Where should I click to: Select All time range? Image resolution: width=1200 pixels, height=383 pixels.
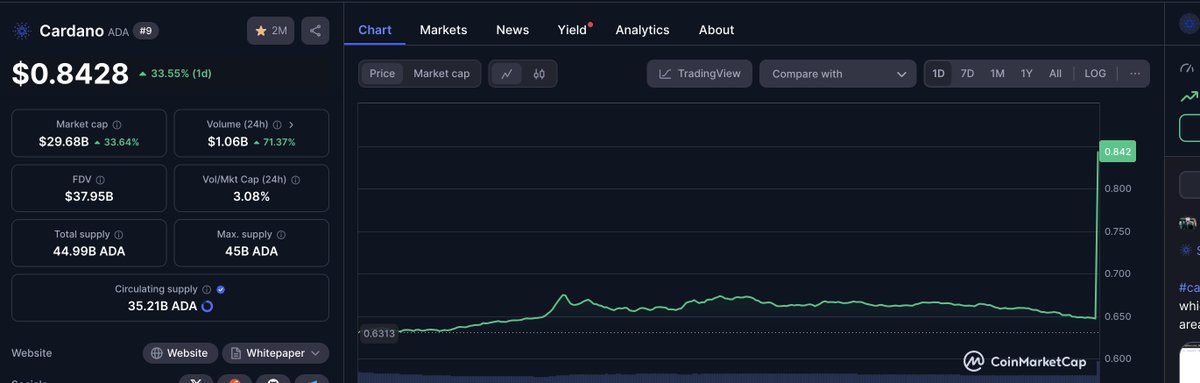point(1055,73)
